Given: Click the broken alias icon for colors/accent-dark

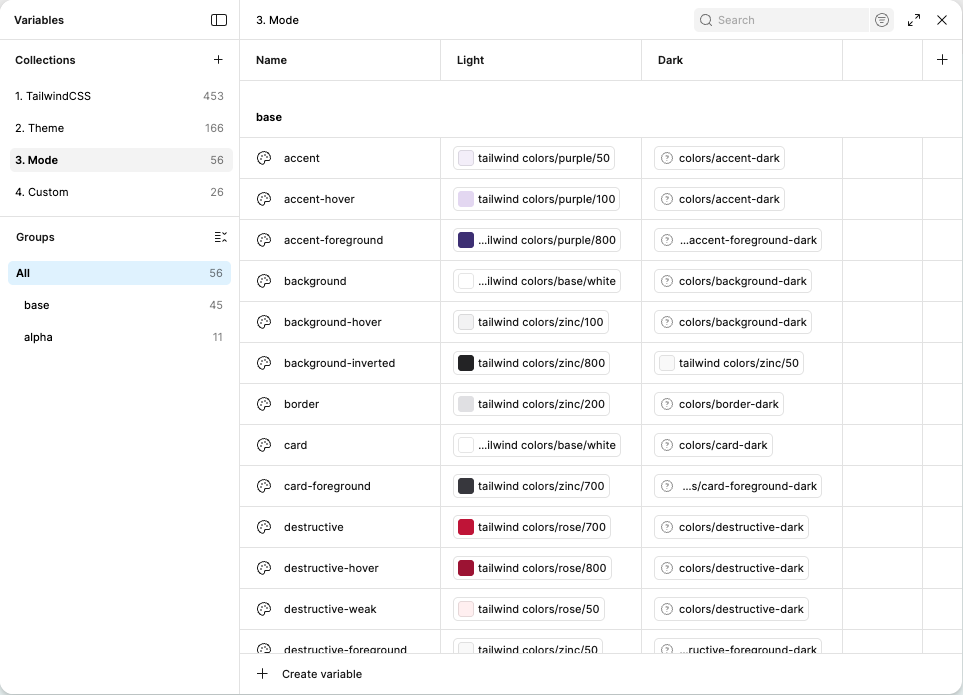Looking at the screenshot, I should (667, 158).
